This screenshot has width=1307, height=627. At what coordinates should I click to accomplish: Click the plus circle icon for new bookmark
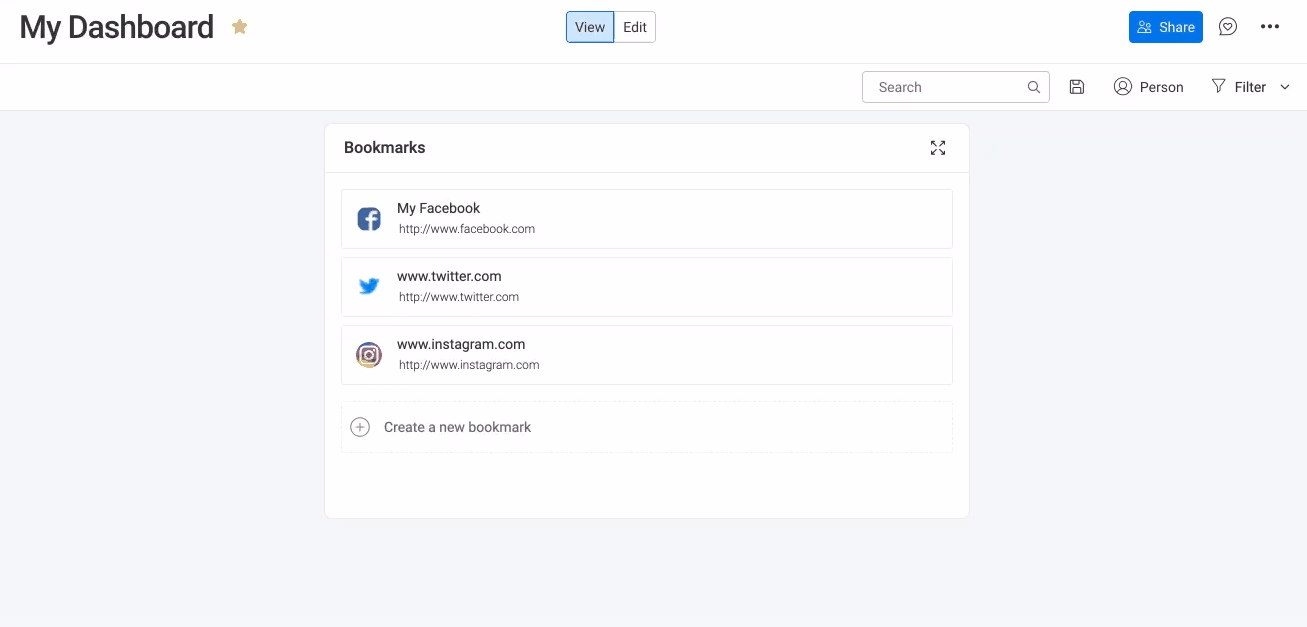(360, 427)
